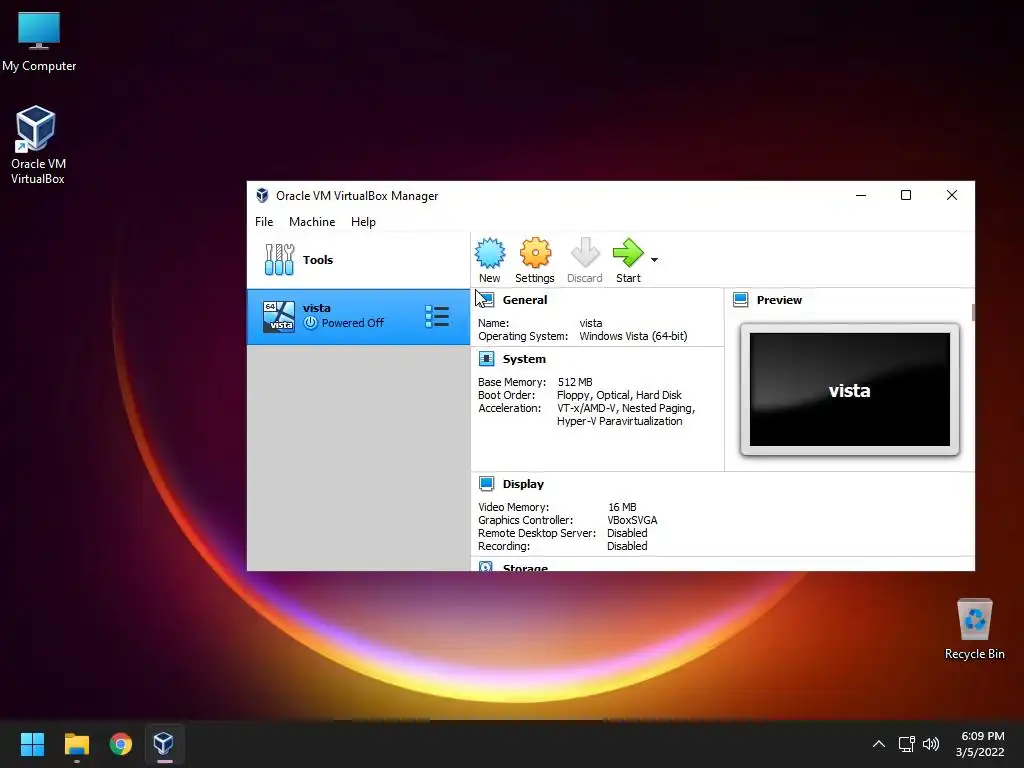Click the Storage section disk icon
1024x768 pixels.
tap(487, 566)
